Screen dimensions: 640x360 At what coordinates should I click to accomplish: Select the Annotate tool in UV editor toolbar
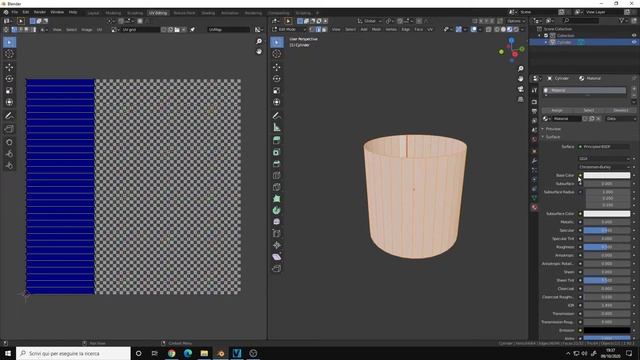[9, 116]
